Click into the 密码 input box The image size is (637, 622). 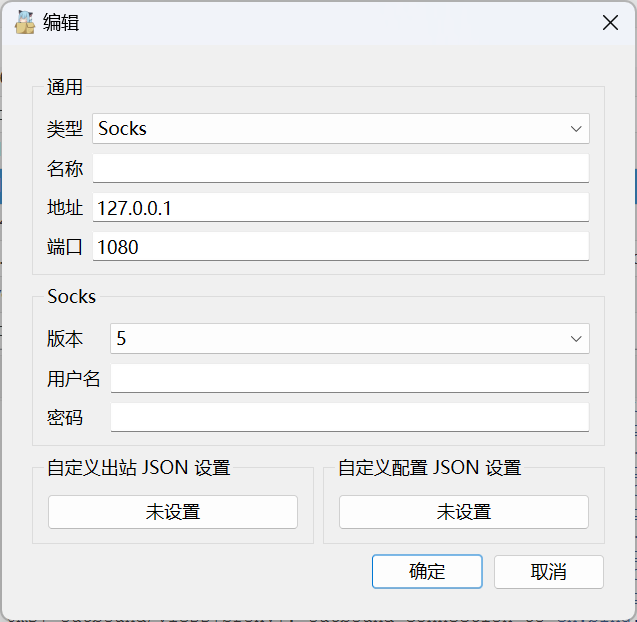pyautogui.click(x=349, y=417)
